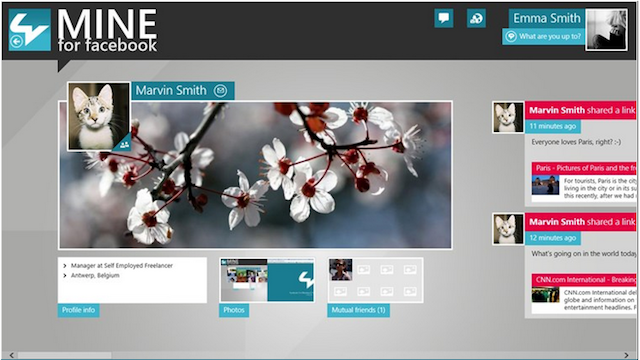The image size is (640, 360).
Task: Open the cherry blossom cover photo
Action: (255, 175)
